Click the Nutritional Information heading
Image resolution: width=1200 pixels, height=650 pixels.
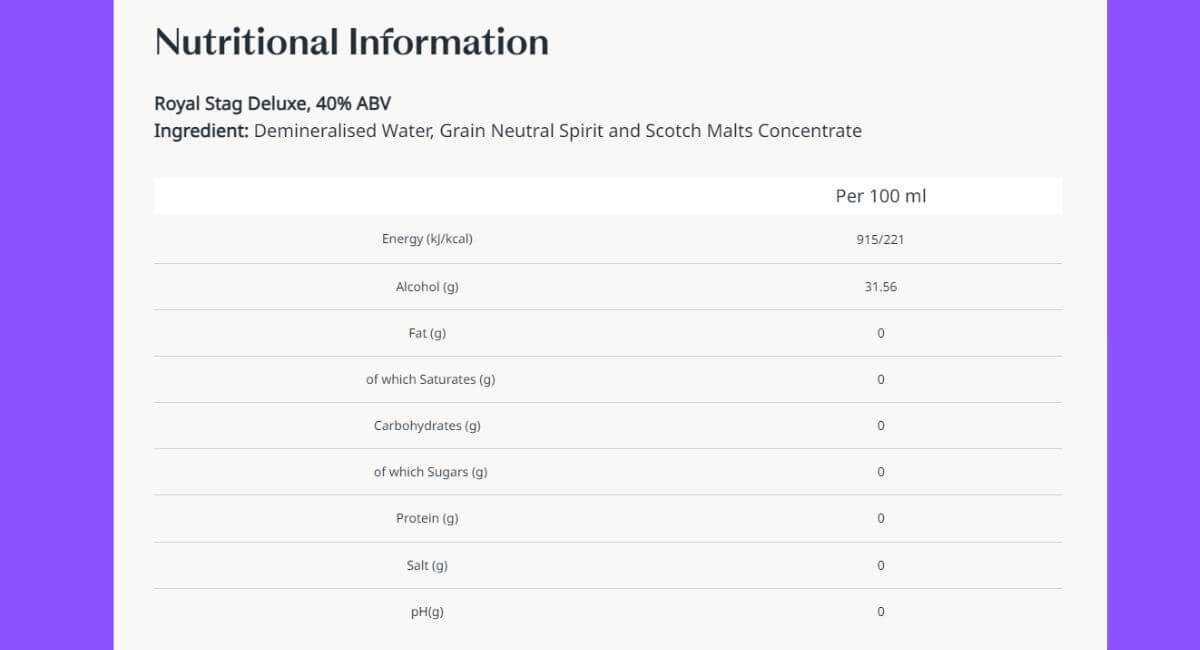pos(351,42)
